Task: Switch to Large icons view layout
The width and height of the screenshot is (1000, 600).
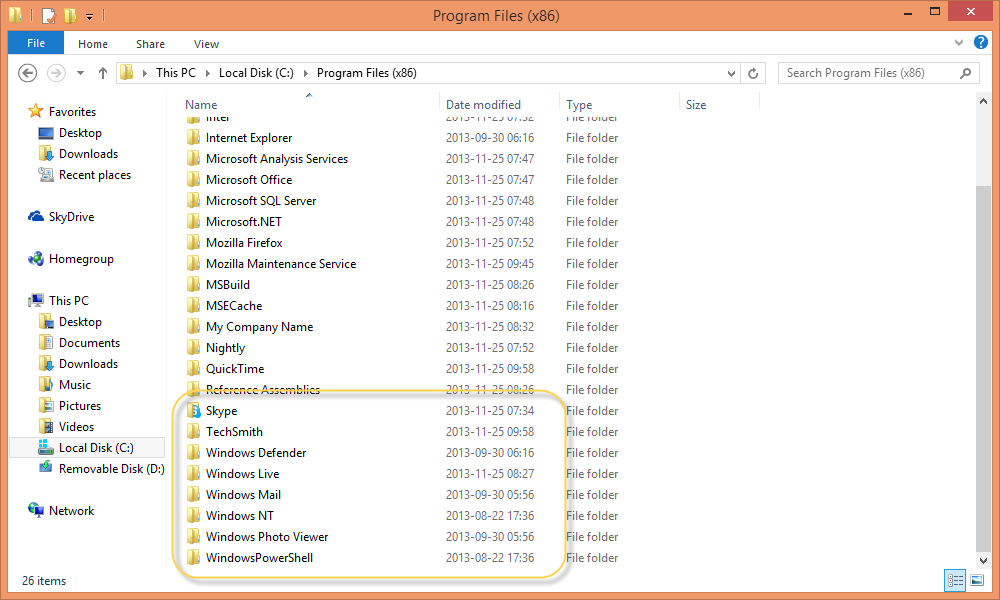Action: coord(977,580)
